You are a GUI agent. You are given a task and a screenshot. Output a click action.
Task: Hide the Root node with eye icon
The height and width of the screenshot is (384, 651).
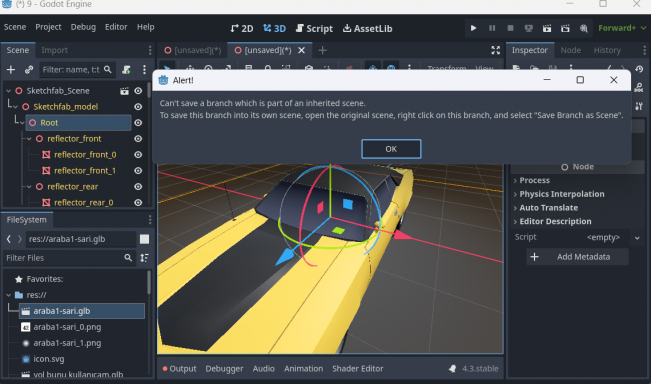click(x=138, y=123)
